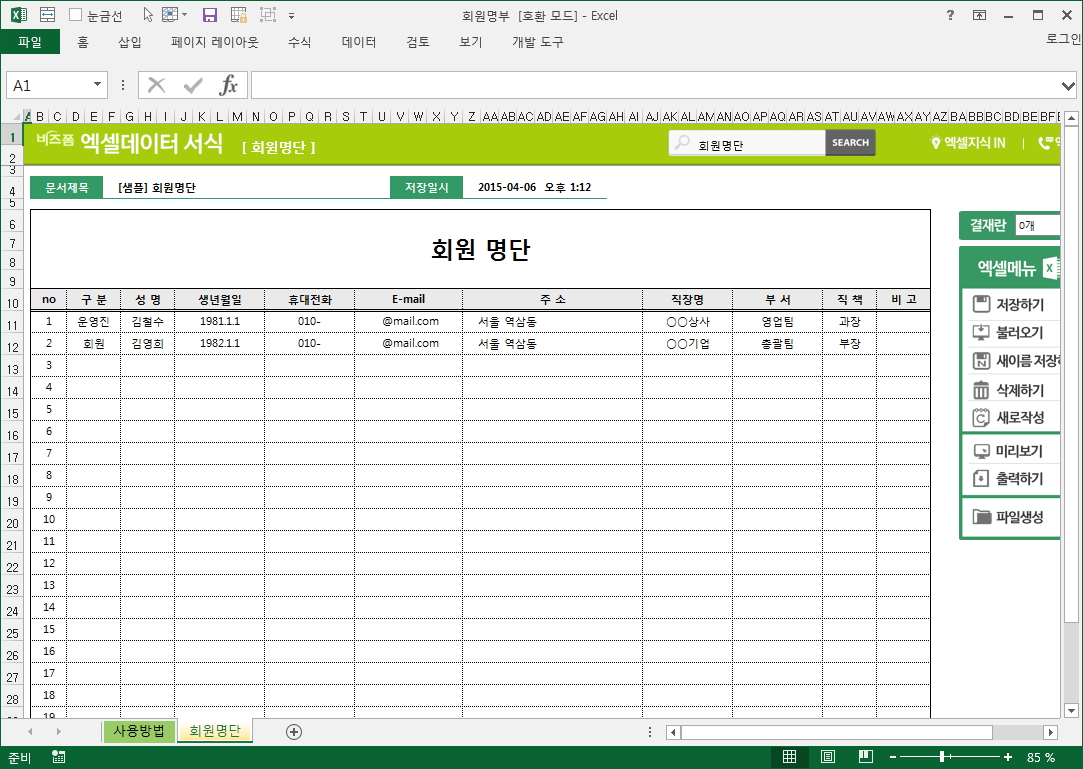Open Customize Quick Access Toolbar dropdown
The width and height of the screenshot is (1083, 769).
[291, 16]
